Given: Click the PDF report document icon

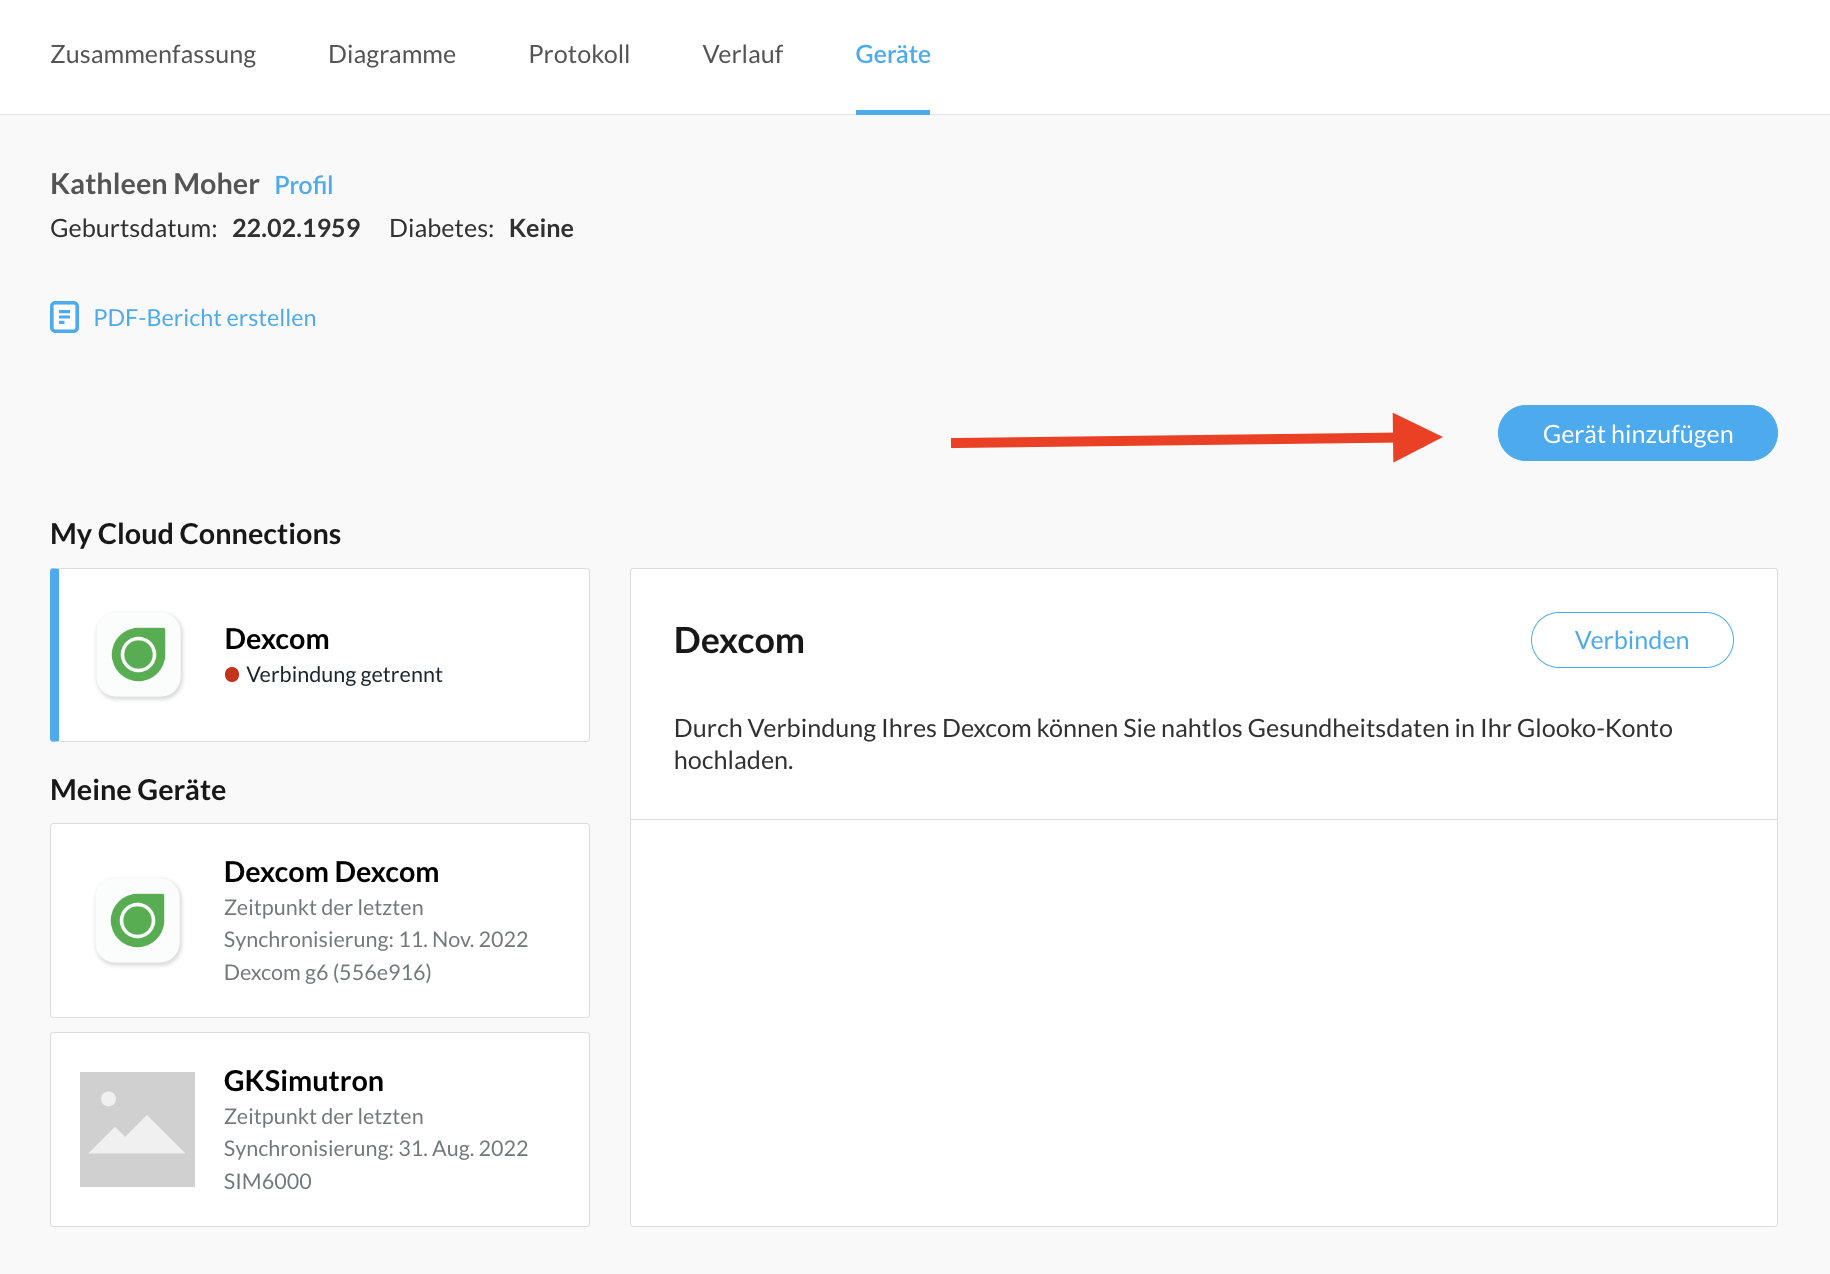Looking at the screenshot, I should [x=64, y=317].
